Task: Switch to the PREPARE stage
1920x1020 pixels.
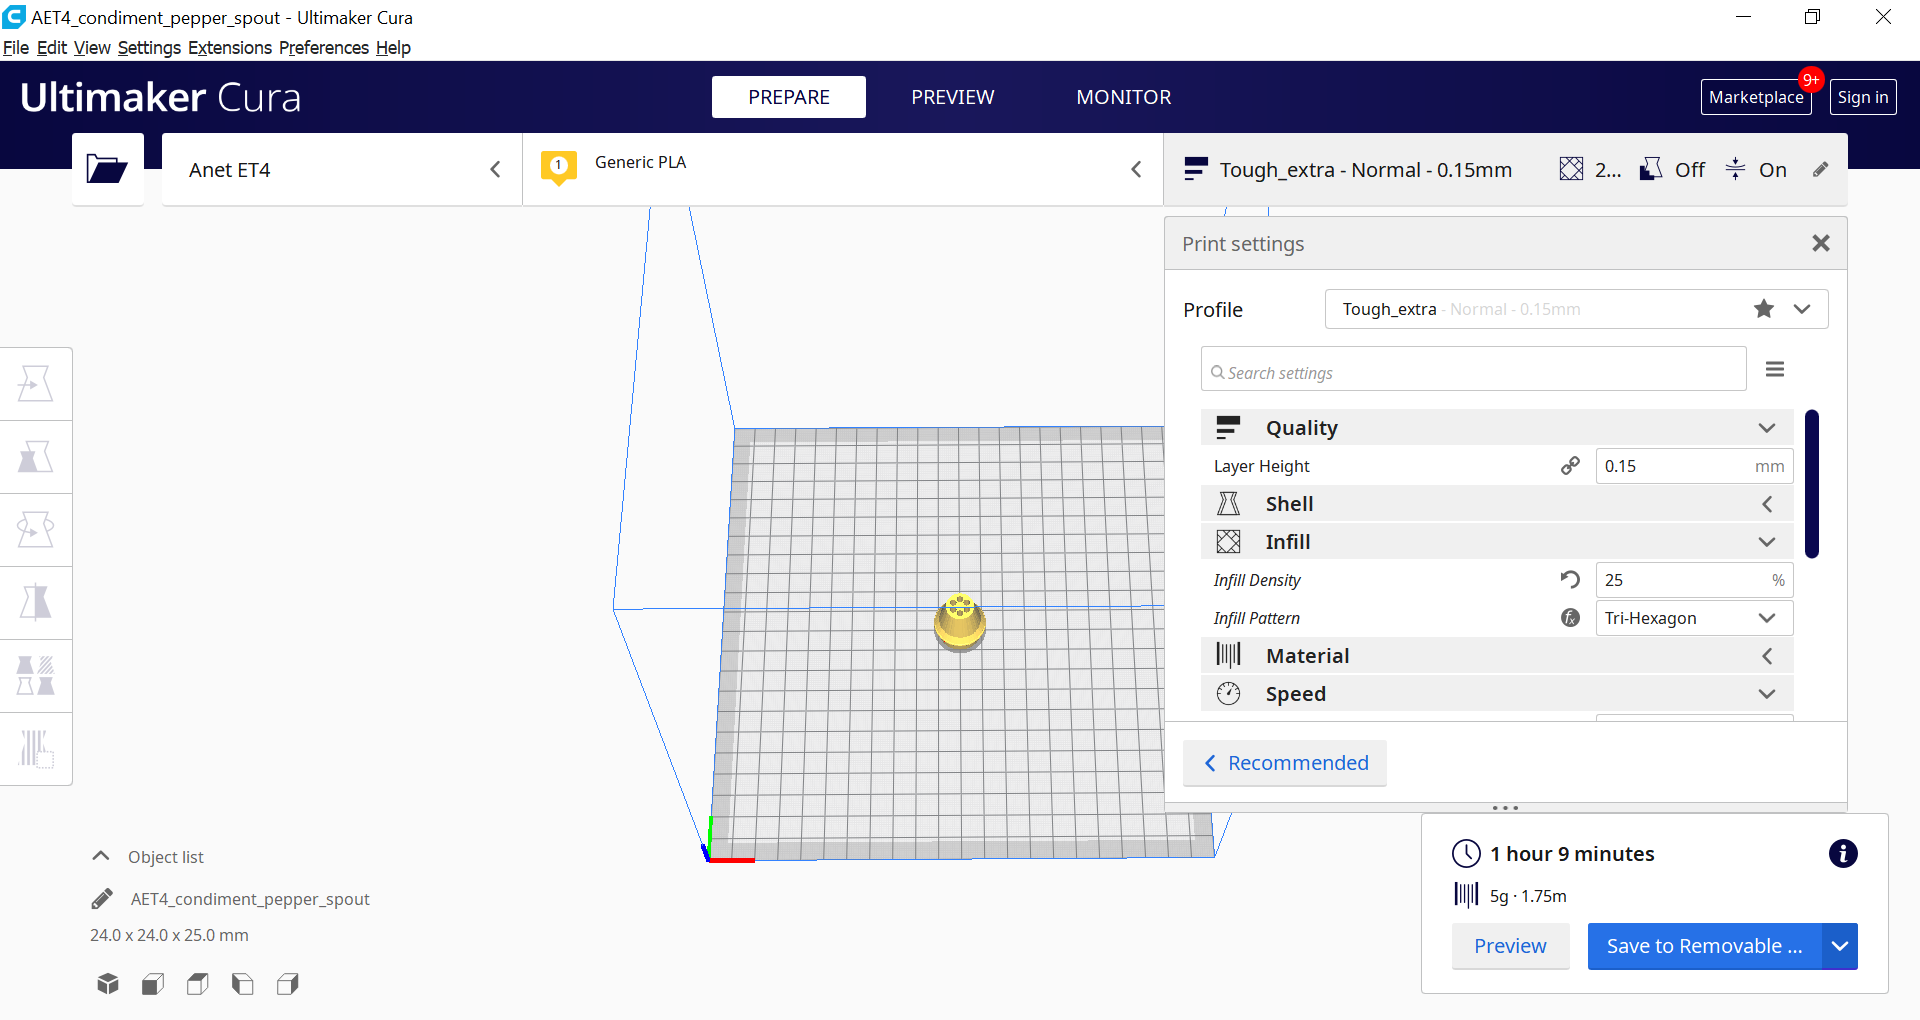Action: point(789,97)
